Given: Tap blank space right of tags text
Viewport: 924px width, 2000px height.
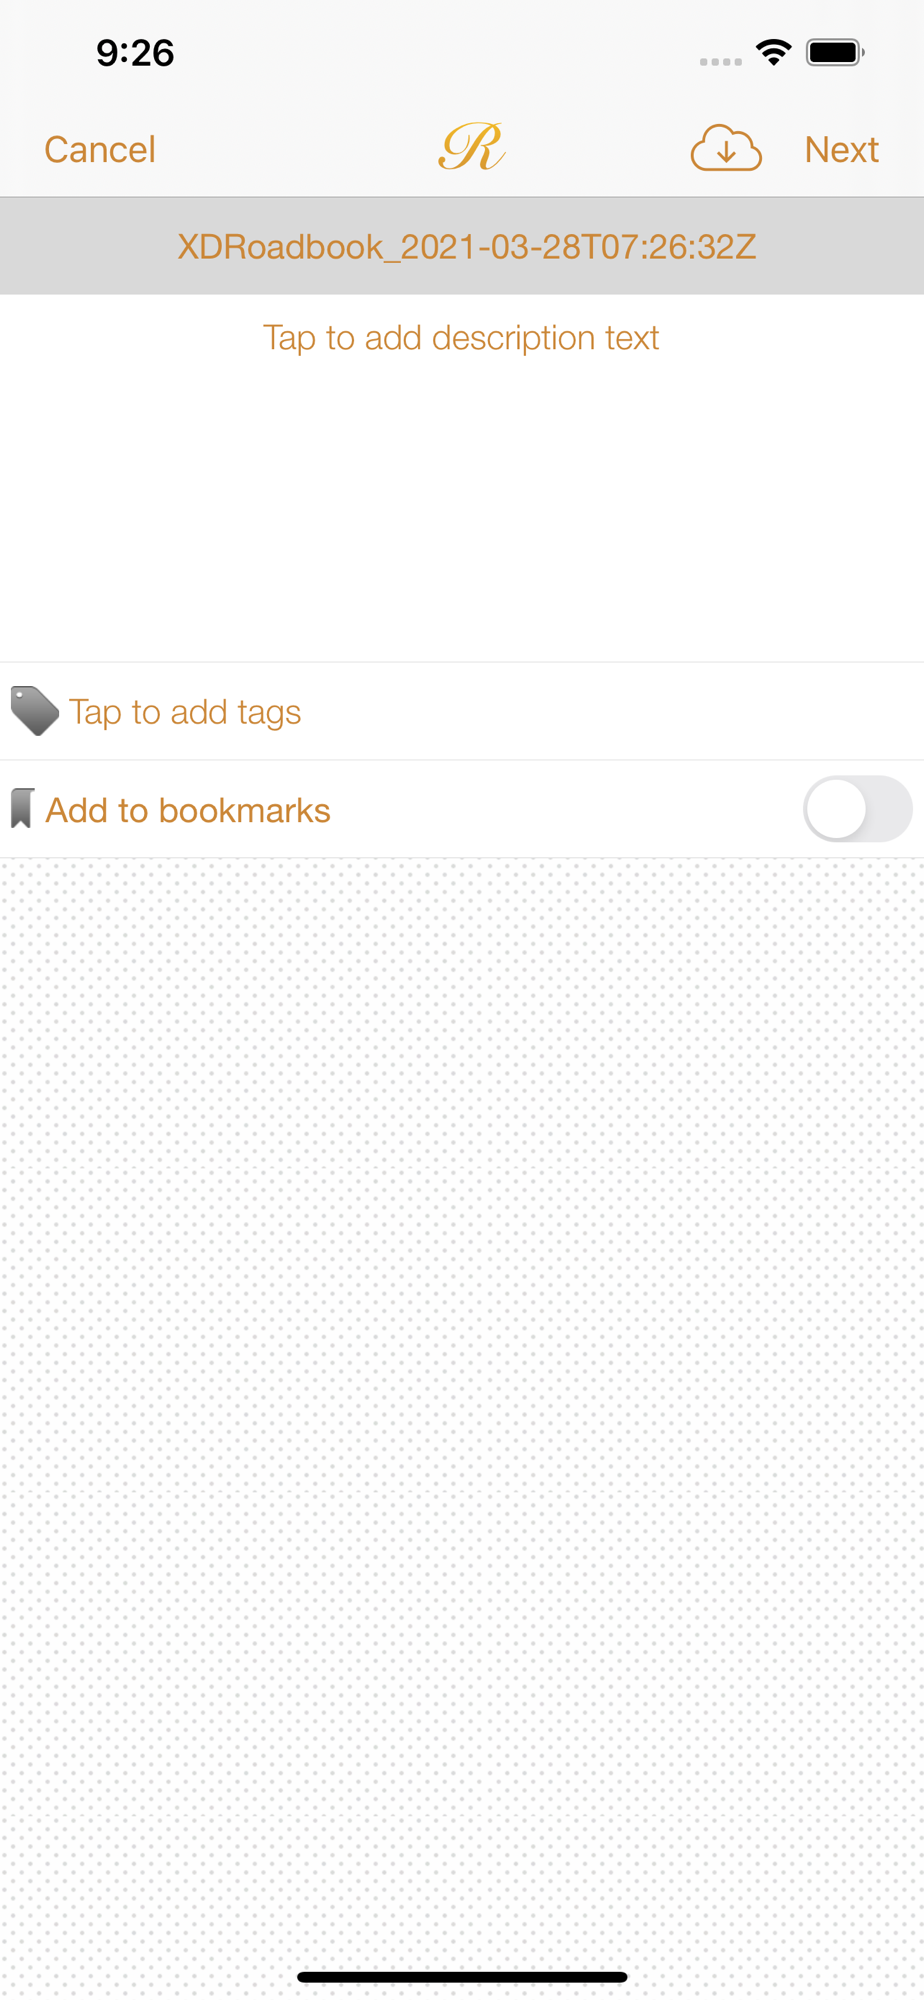Looking at the screenshot, I should pos(610,712).
